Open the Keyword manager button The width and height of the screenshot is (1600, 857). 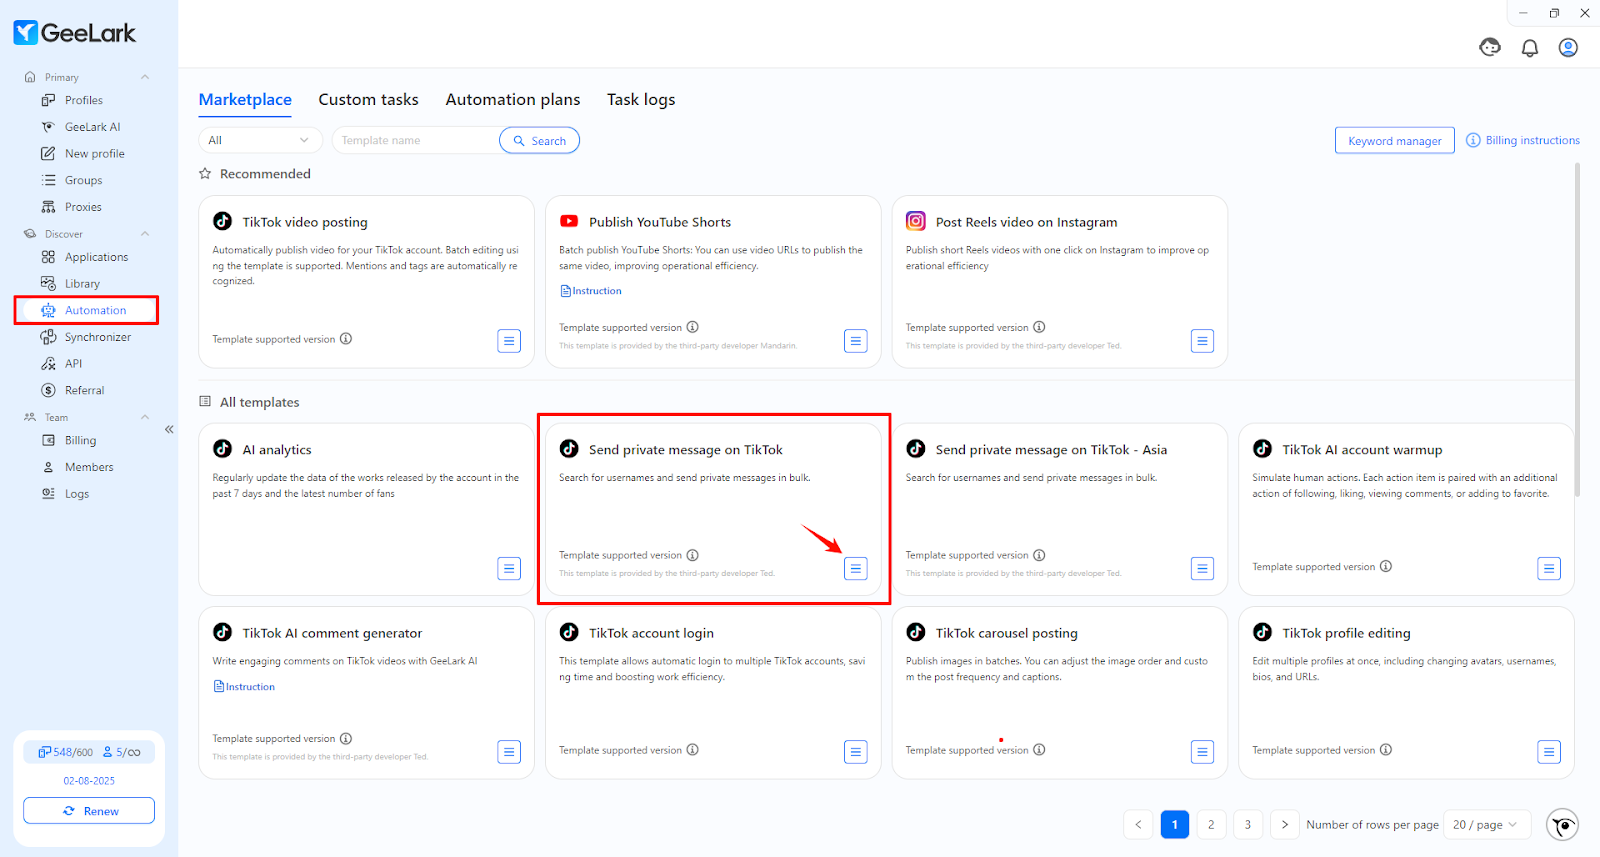click(1394, 141)
